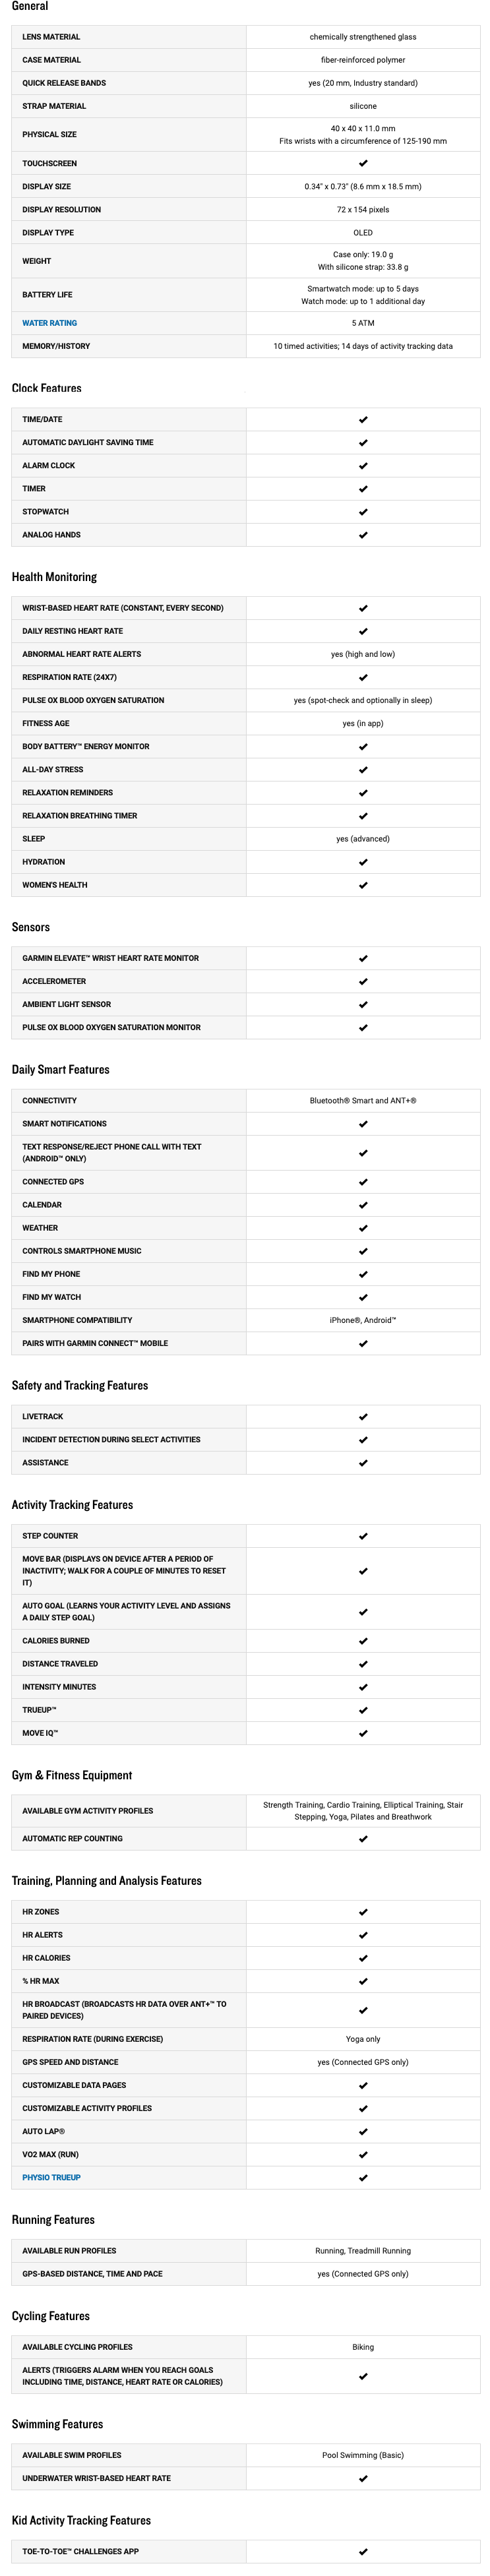Click the Daily Smart Features heading
Viewport: 490px width, 2576px height.
pyautogui.click(x=60, y=1069)
